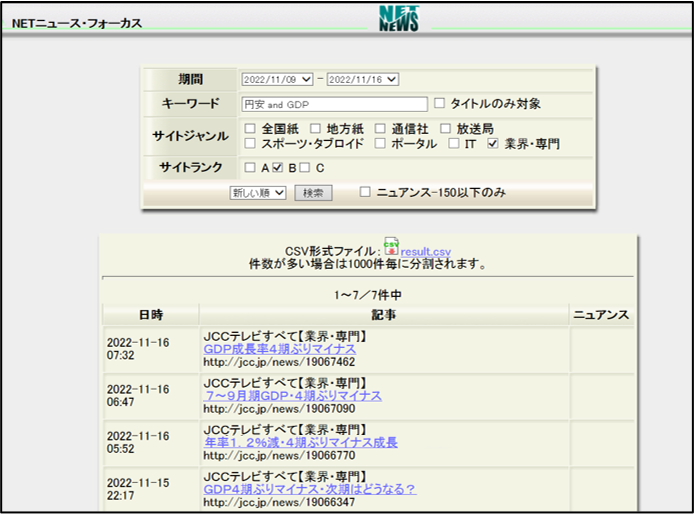694x514 pixels.
Task: Tick the 地方紙 checkbox
Action: tap(315, 129)
